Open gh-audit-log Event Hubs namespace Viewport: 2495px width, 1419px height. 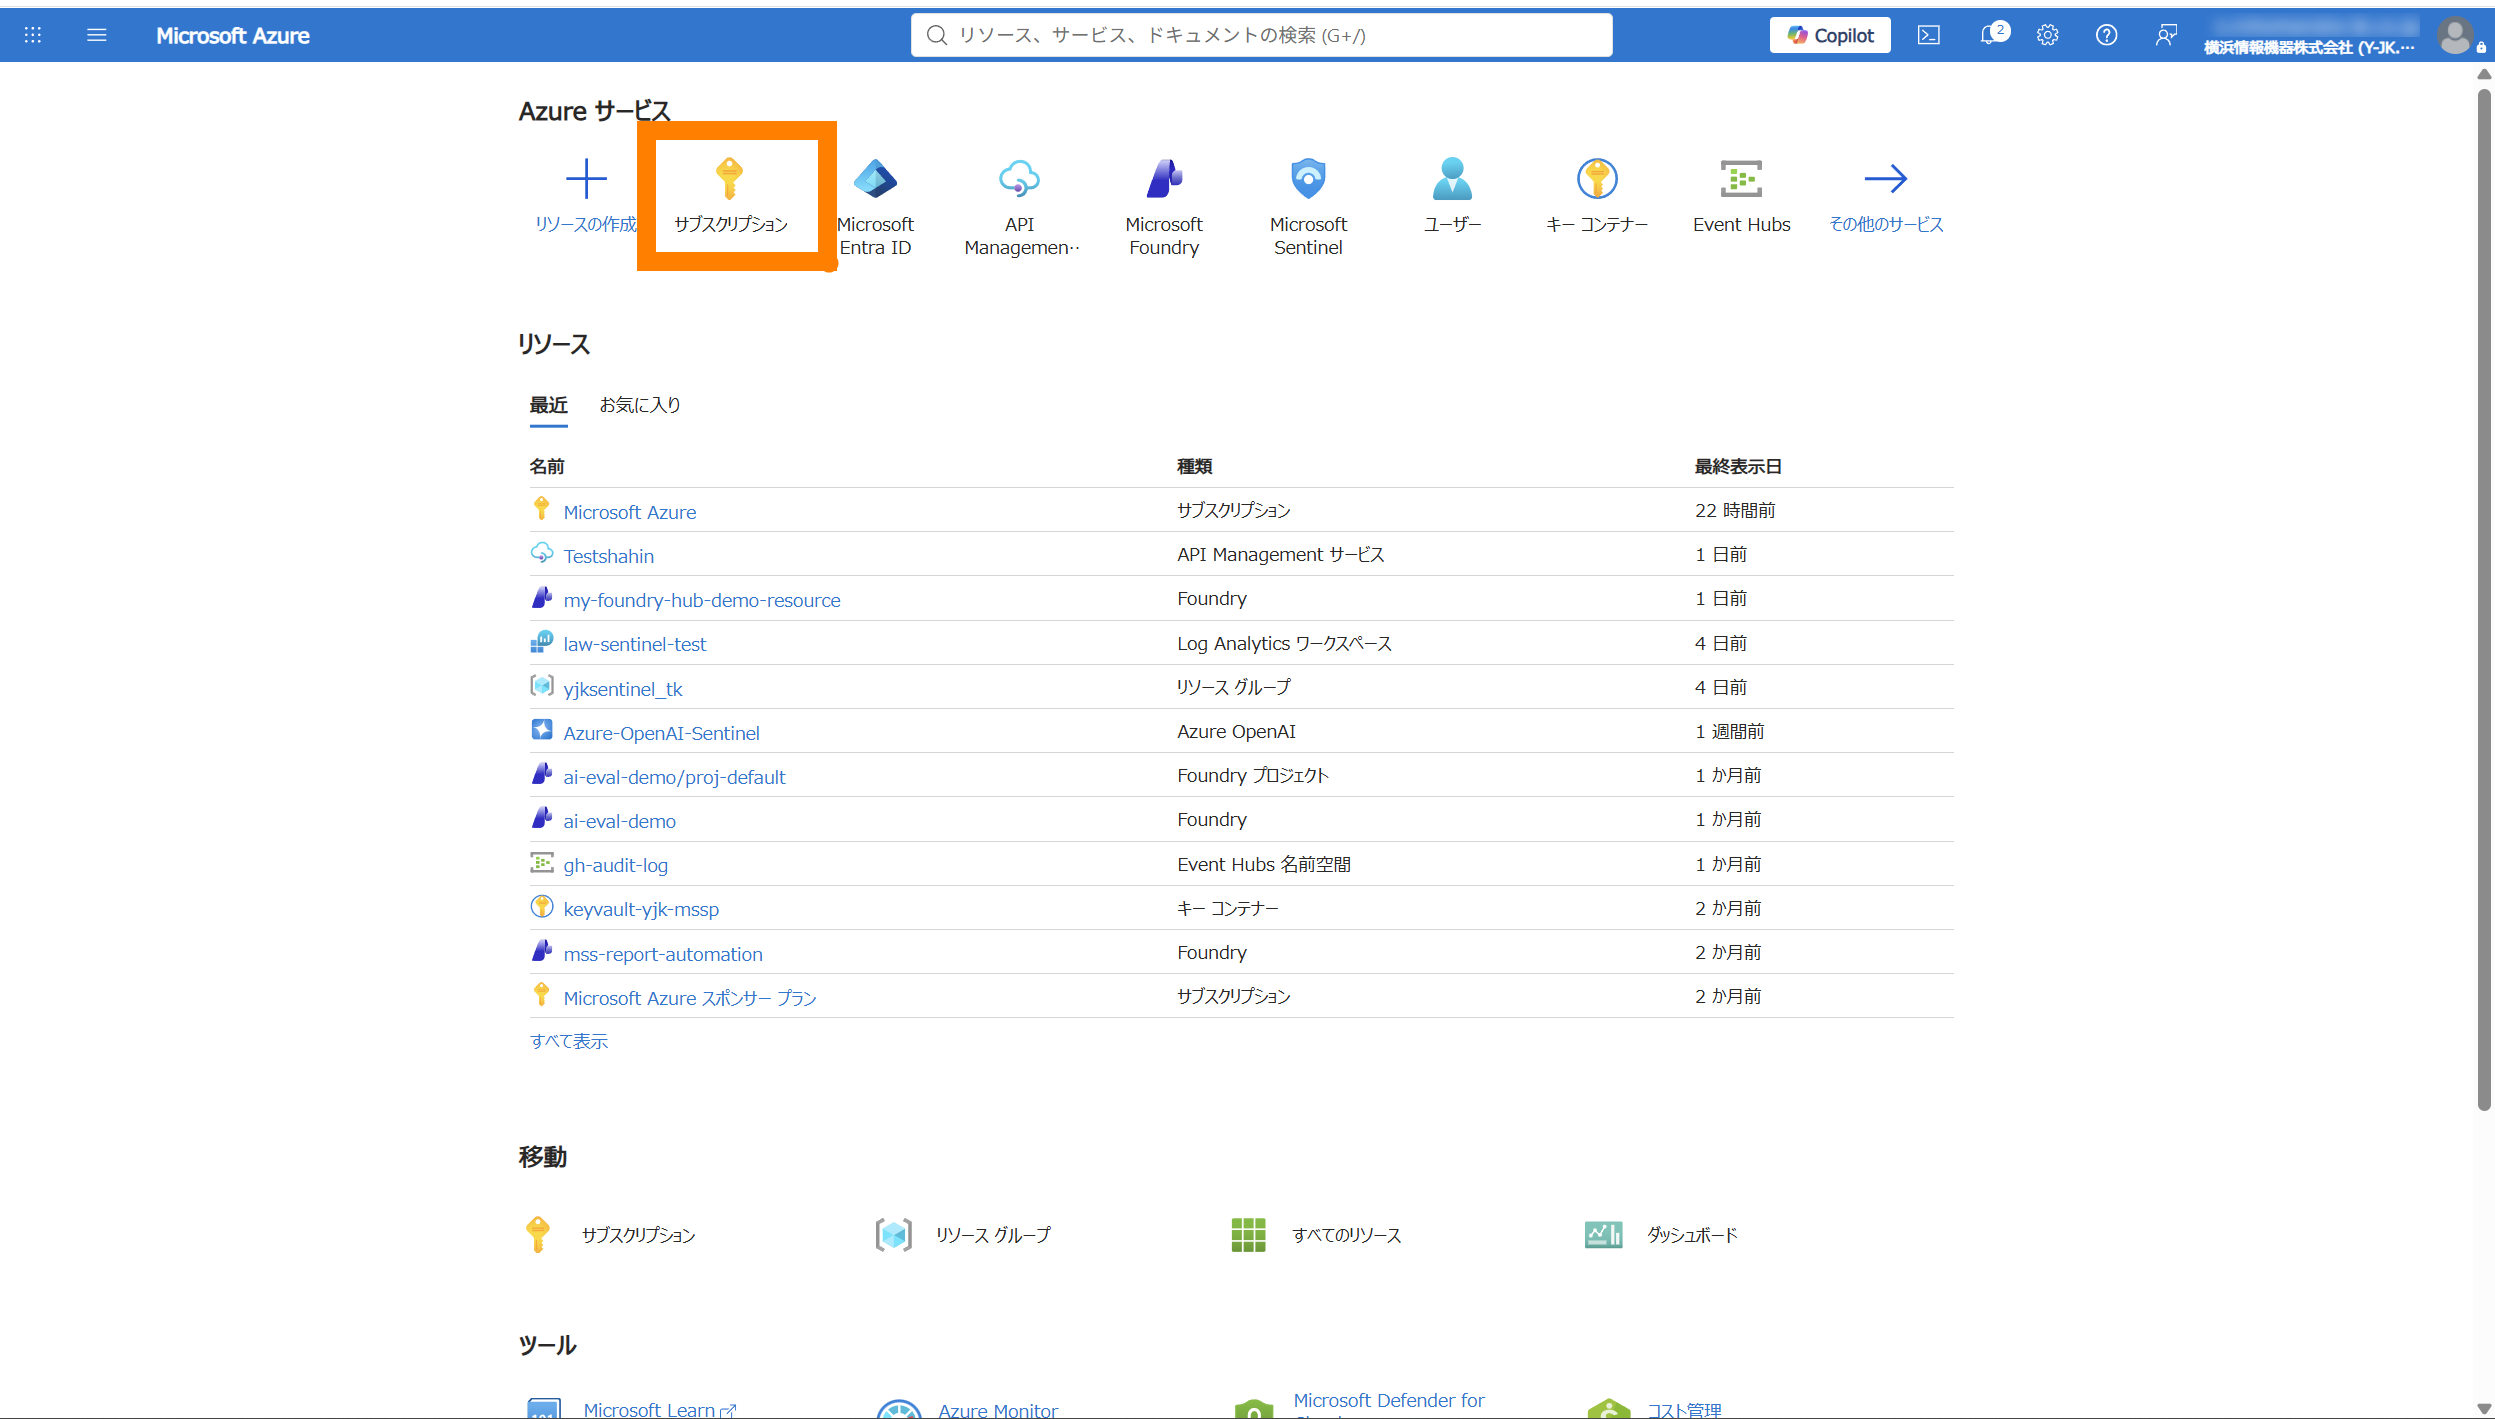click(x=615, y=865)
